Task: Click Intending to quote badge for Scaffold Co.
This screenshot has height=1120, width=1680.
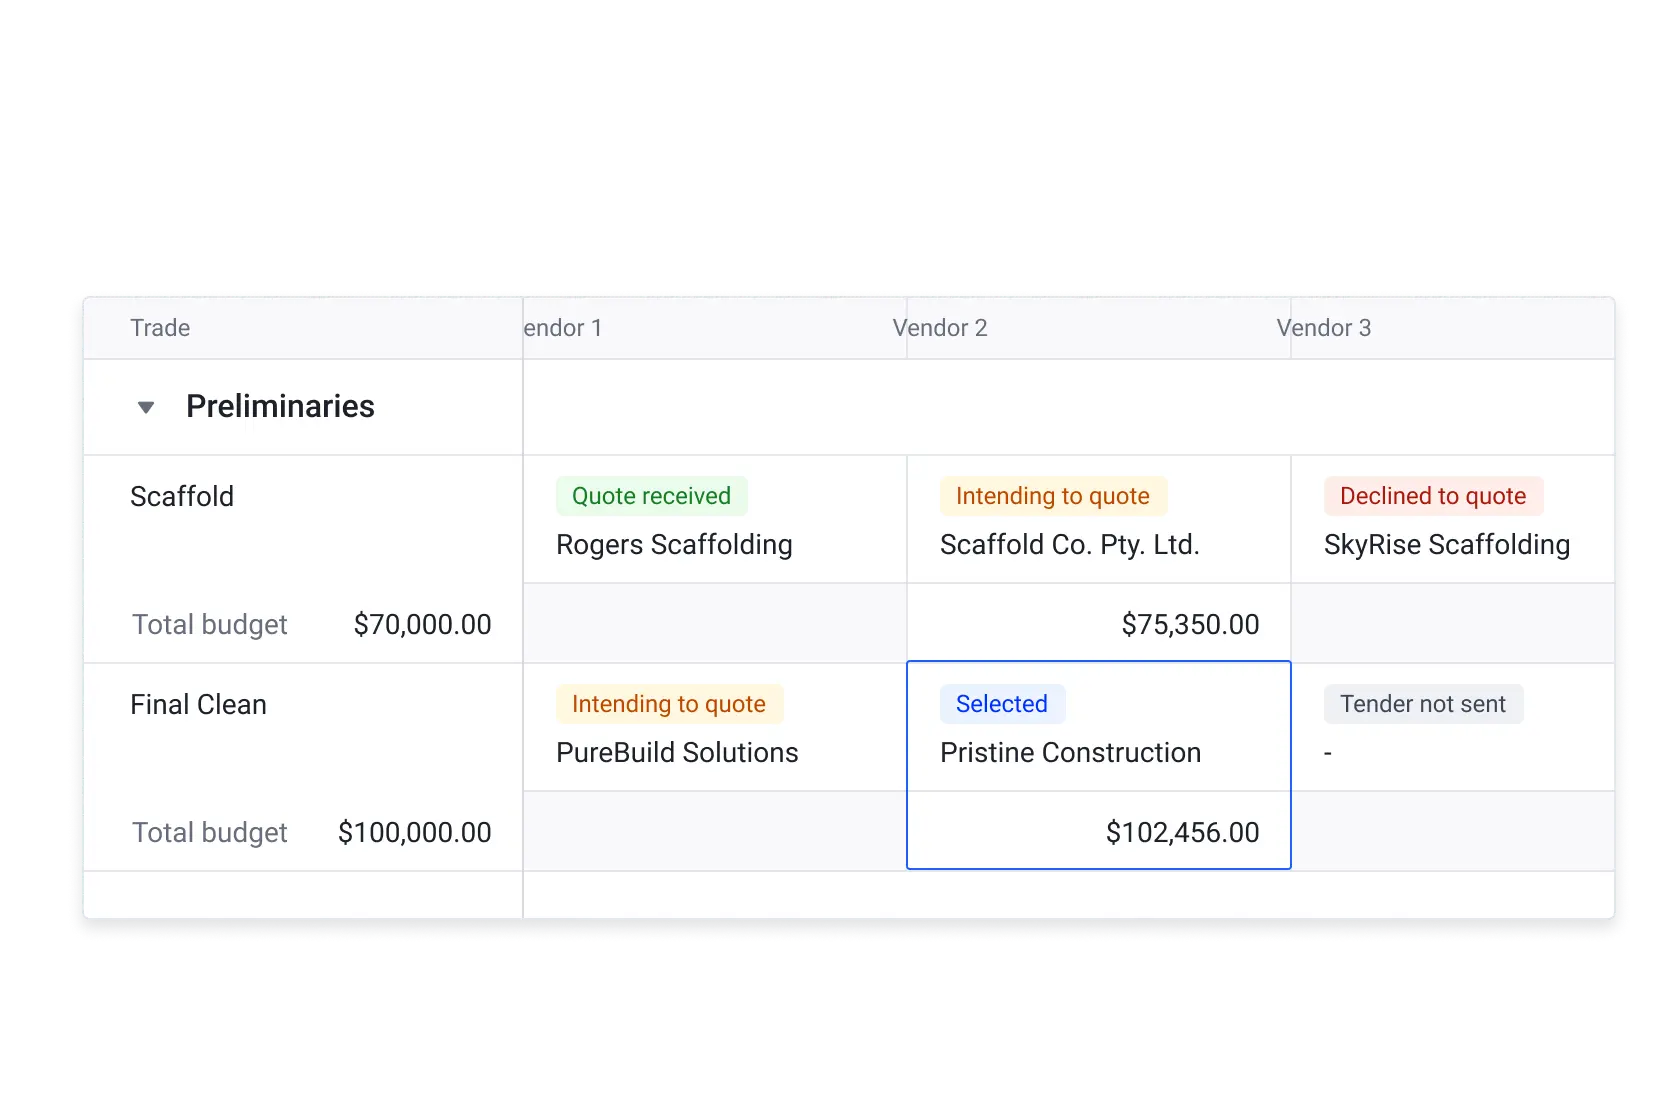Action: (1053, 496)
